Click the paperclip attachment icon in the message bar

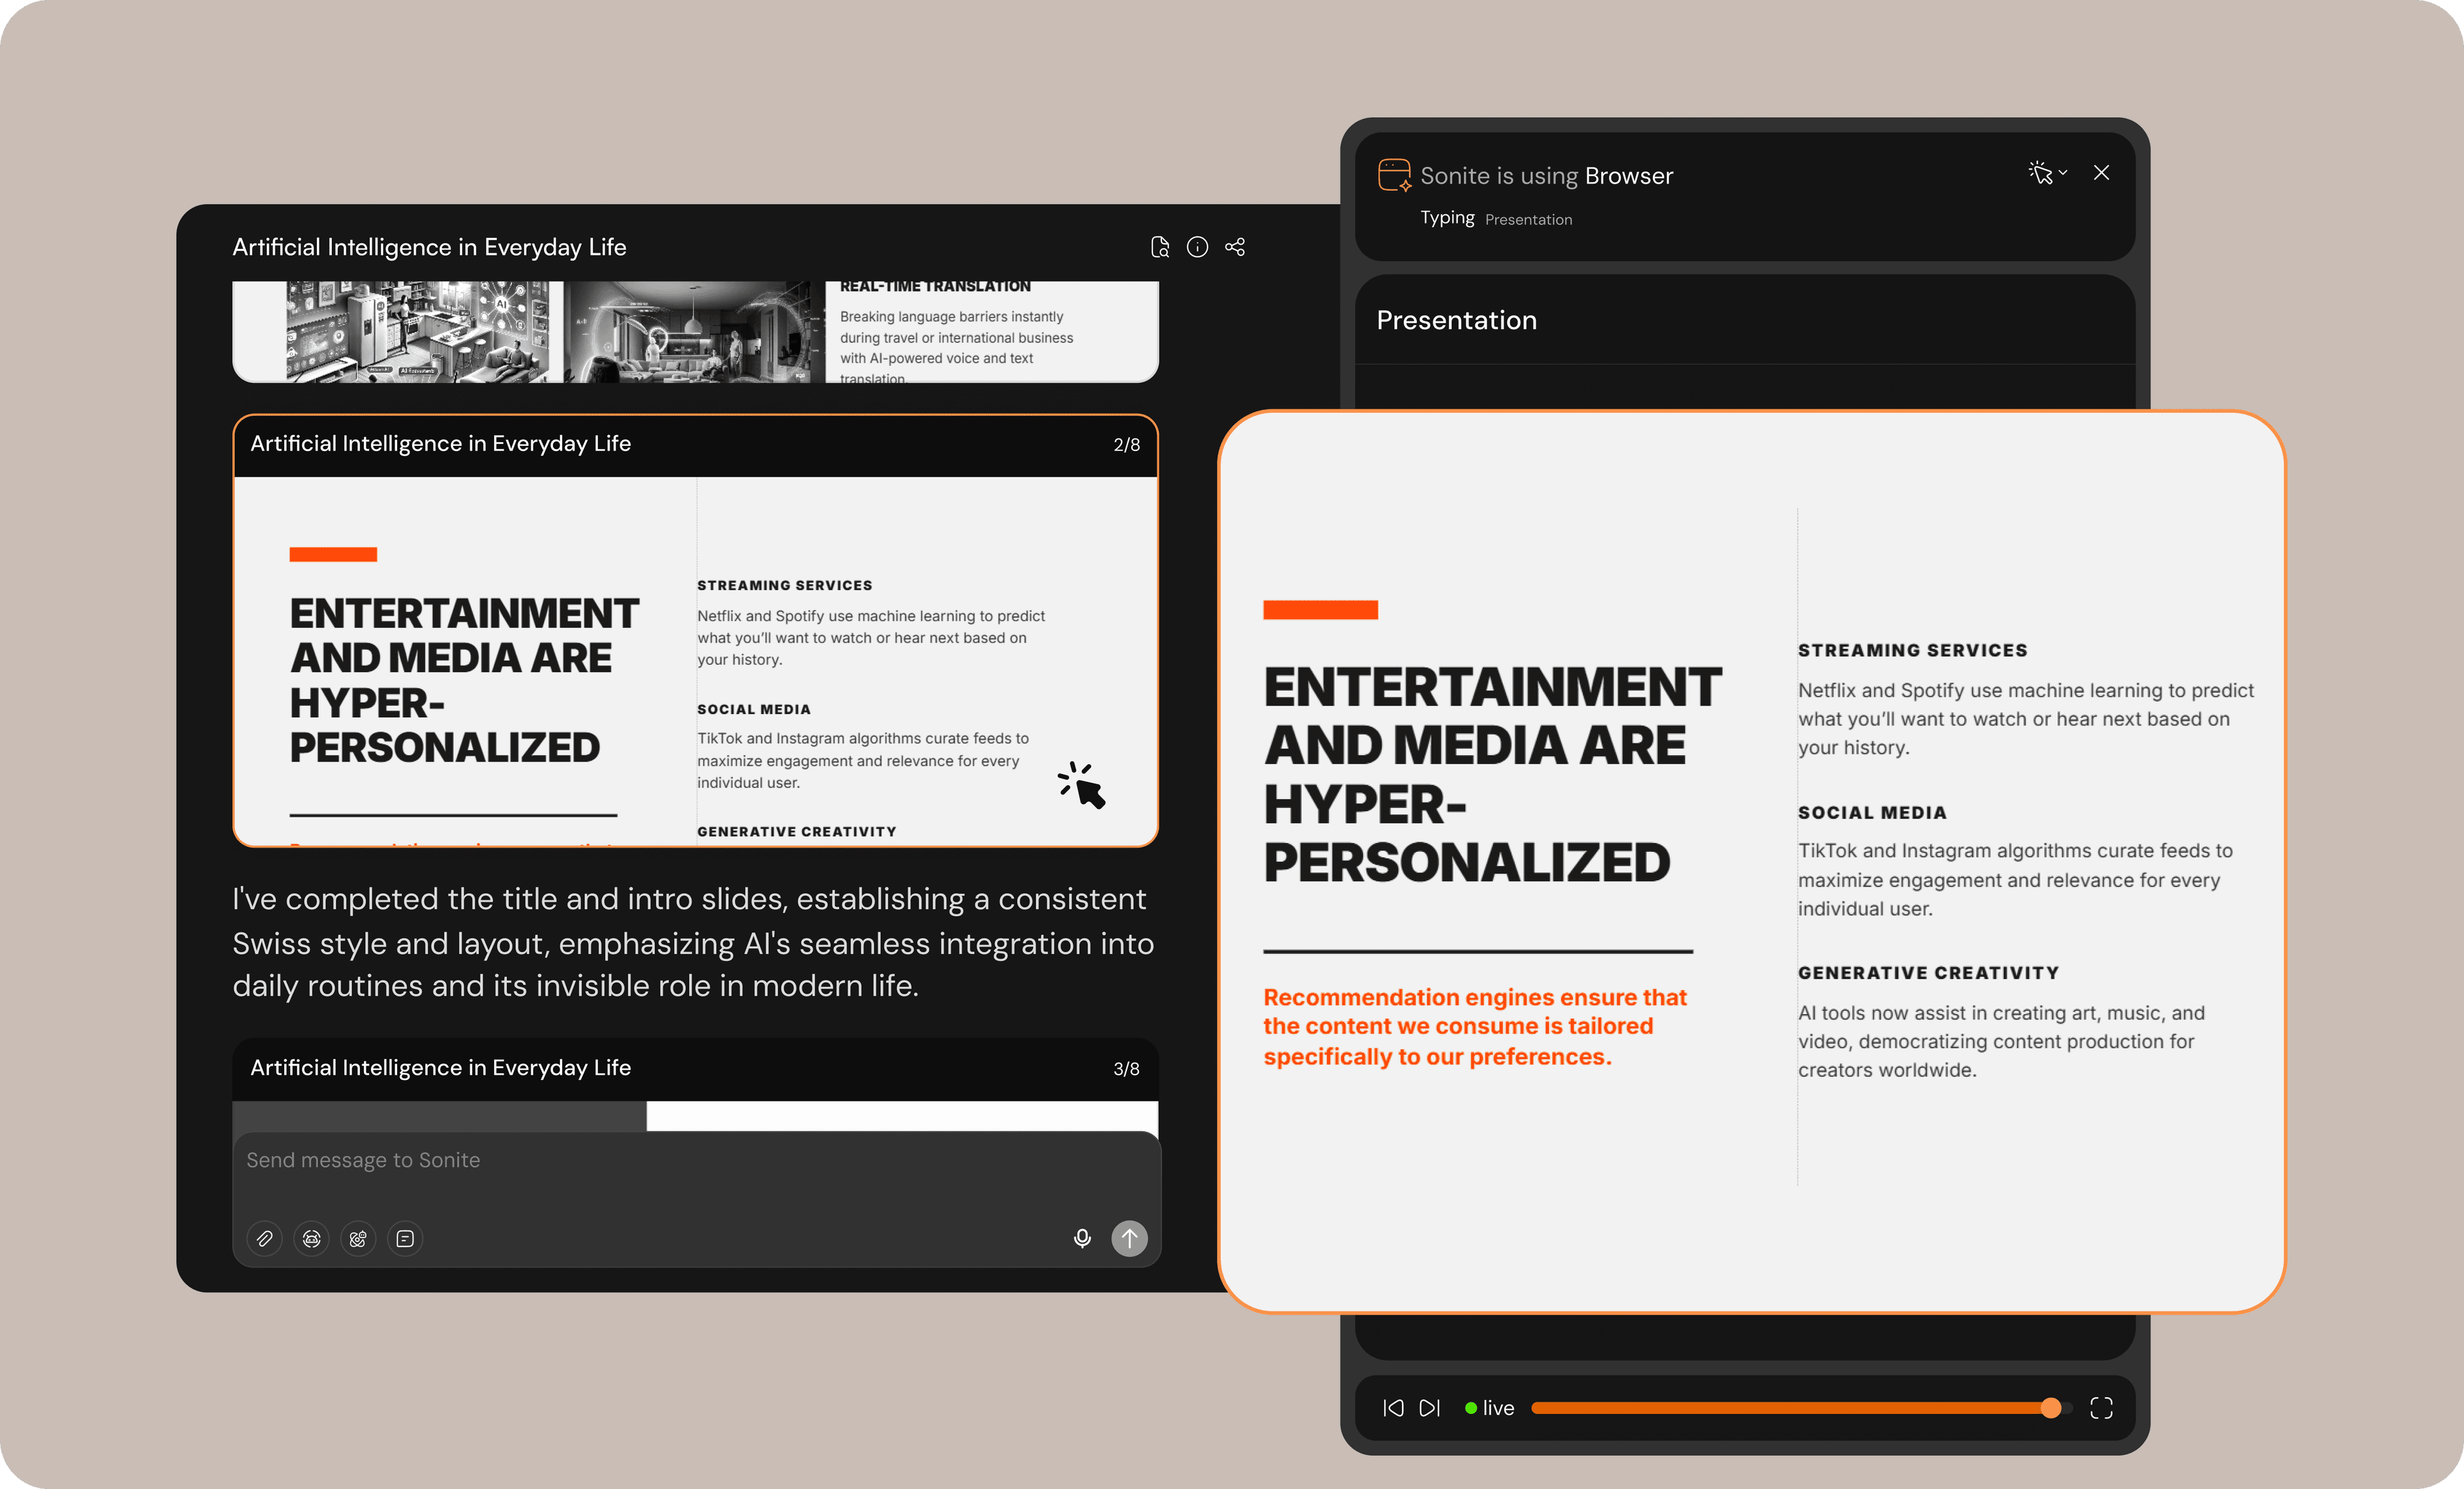pos(264,1238)
